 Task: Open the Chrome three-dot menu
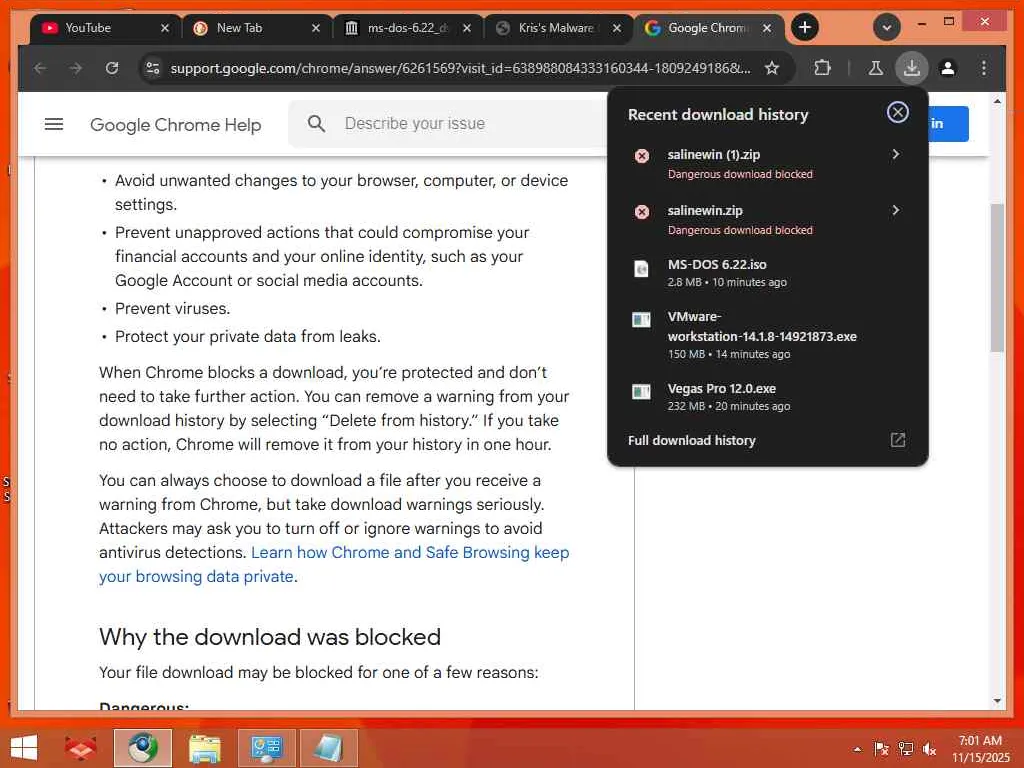click(984, 68)
